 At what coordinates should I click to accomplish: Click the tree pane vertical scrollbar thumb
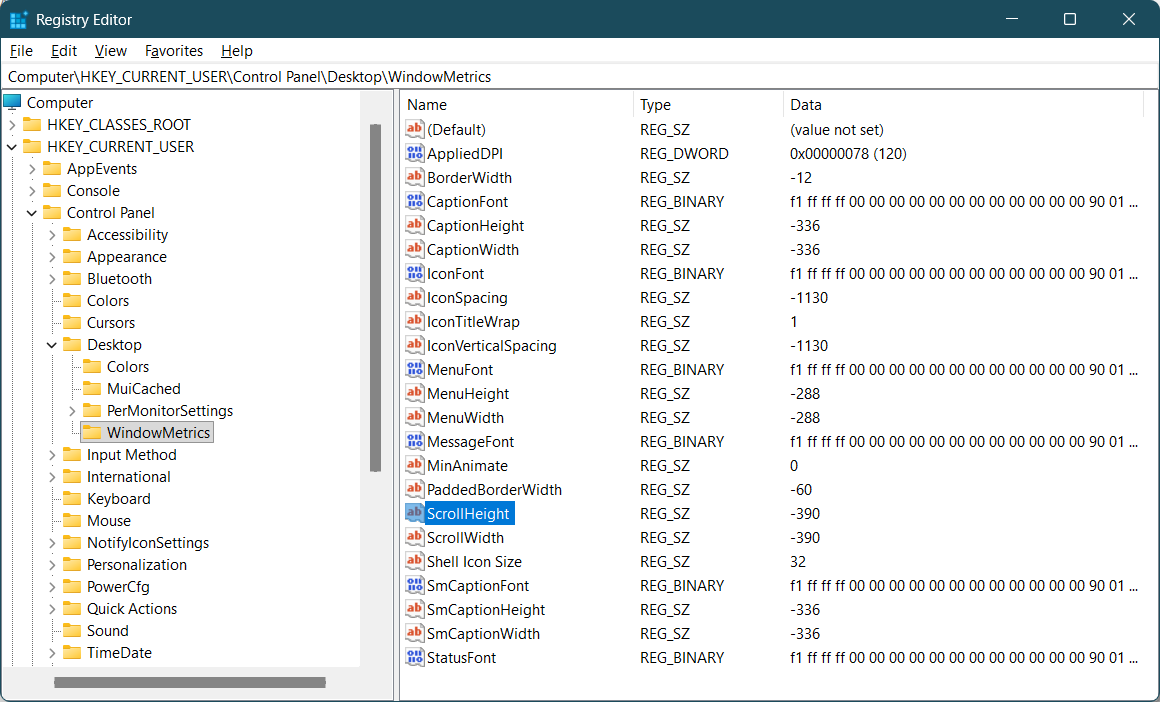point(375,297)
